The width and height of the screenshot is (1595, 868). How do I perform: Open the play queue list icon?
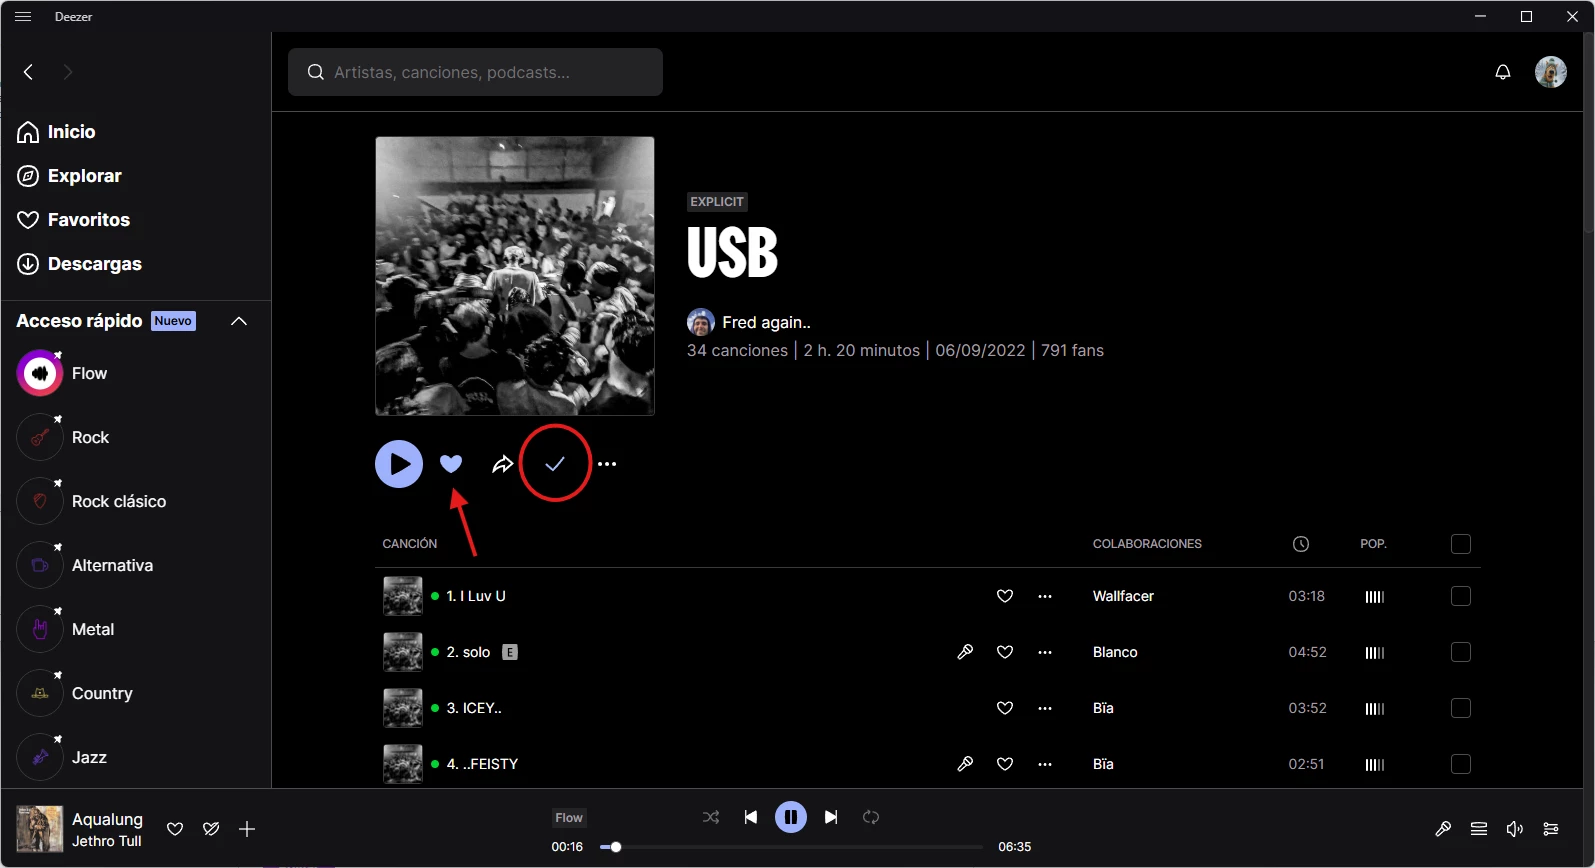(x=1479, y=829)
